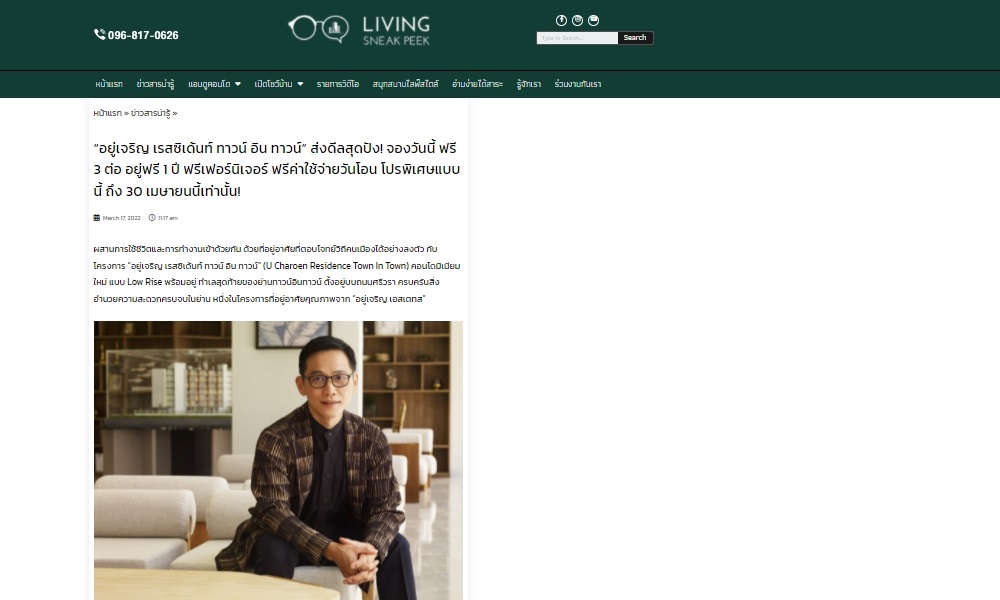
Task: Open the Instagram social icon
Action: coord(577,20)
